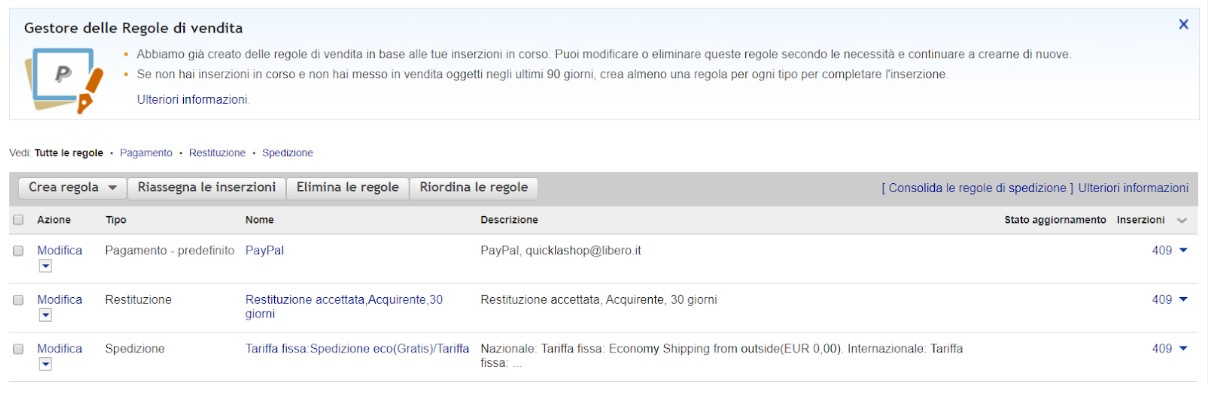The width and height of the screenshot is (1215, 395).
Task: Close the Gestore delle Regole banner
Action: click(1183, 24)
